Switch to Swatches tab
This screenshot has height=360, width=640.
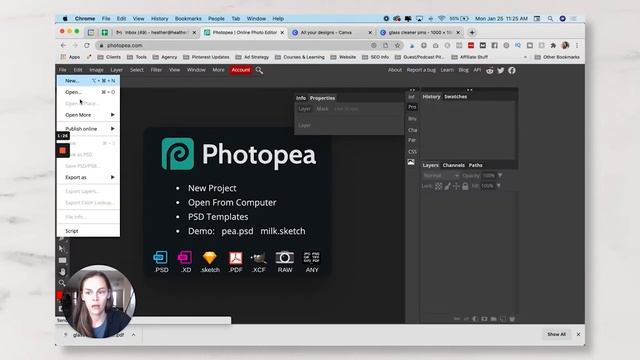click(x=456, y=97)
